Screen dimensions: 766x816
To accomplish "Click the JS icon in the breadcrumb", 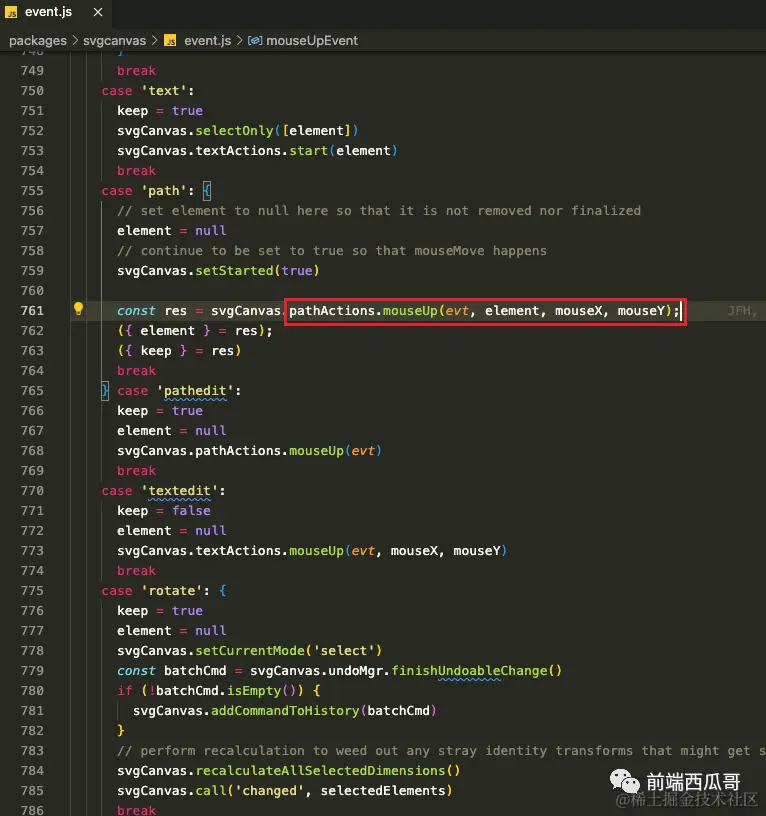I will click(x=170, y=41).
